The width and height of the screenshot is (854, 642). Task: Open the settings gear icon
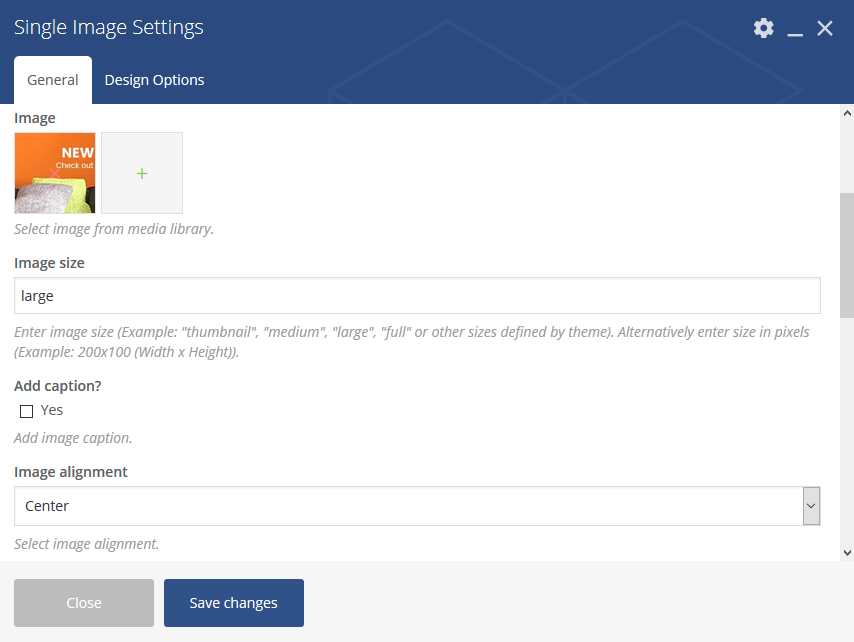[x=764, y=28]
